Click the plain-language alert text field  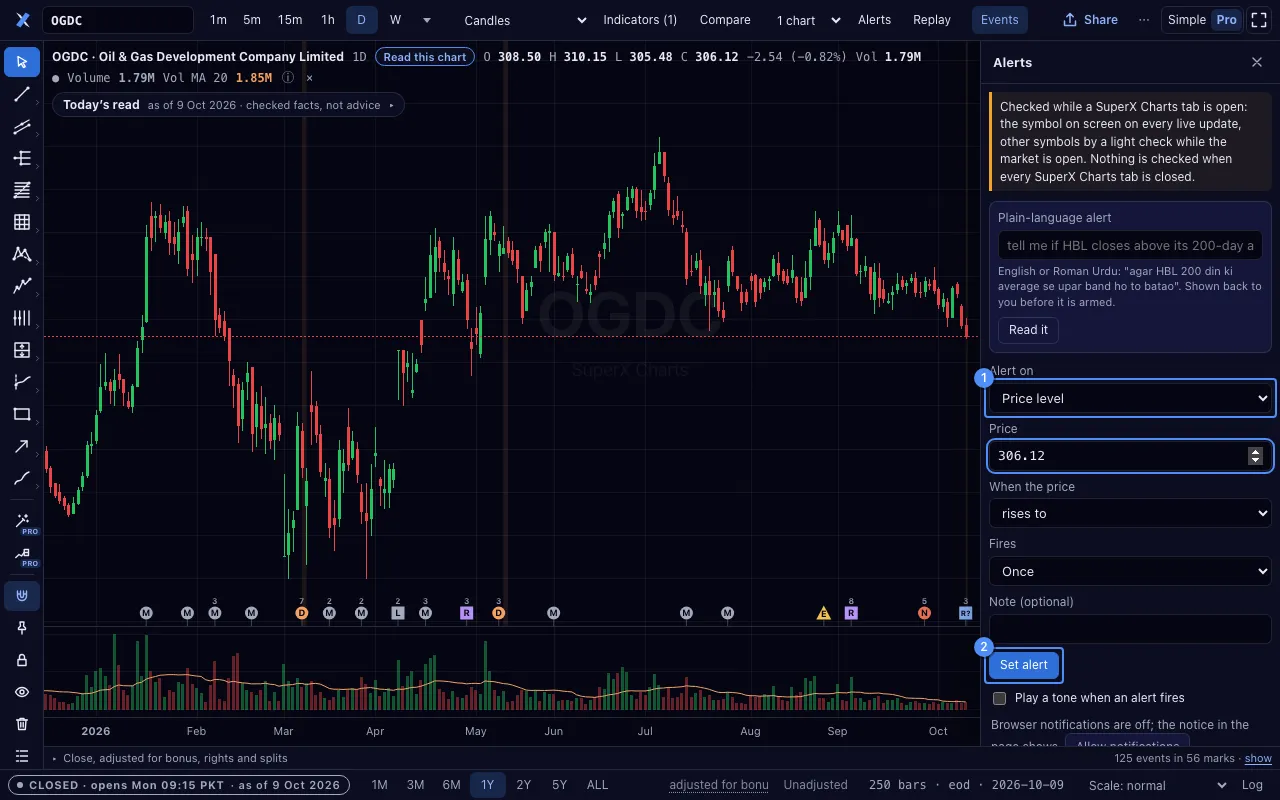pos(1130,246)
